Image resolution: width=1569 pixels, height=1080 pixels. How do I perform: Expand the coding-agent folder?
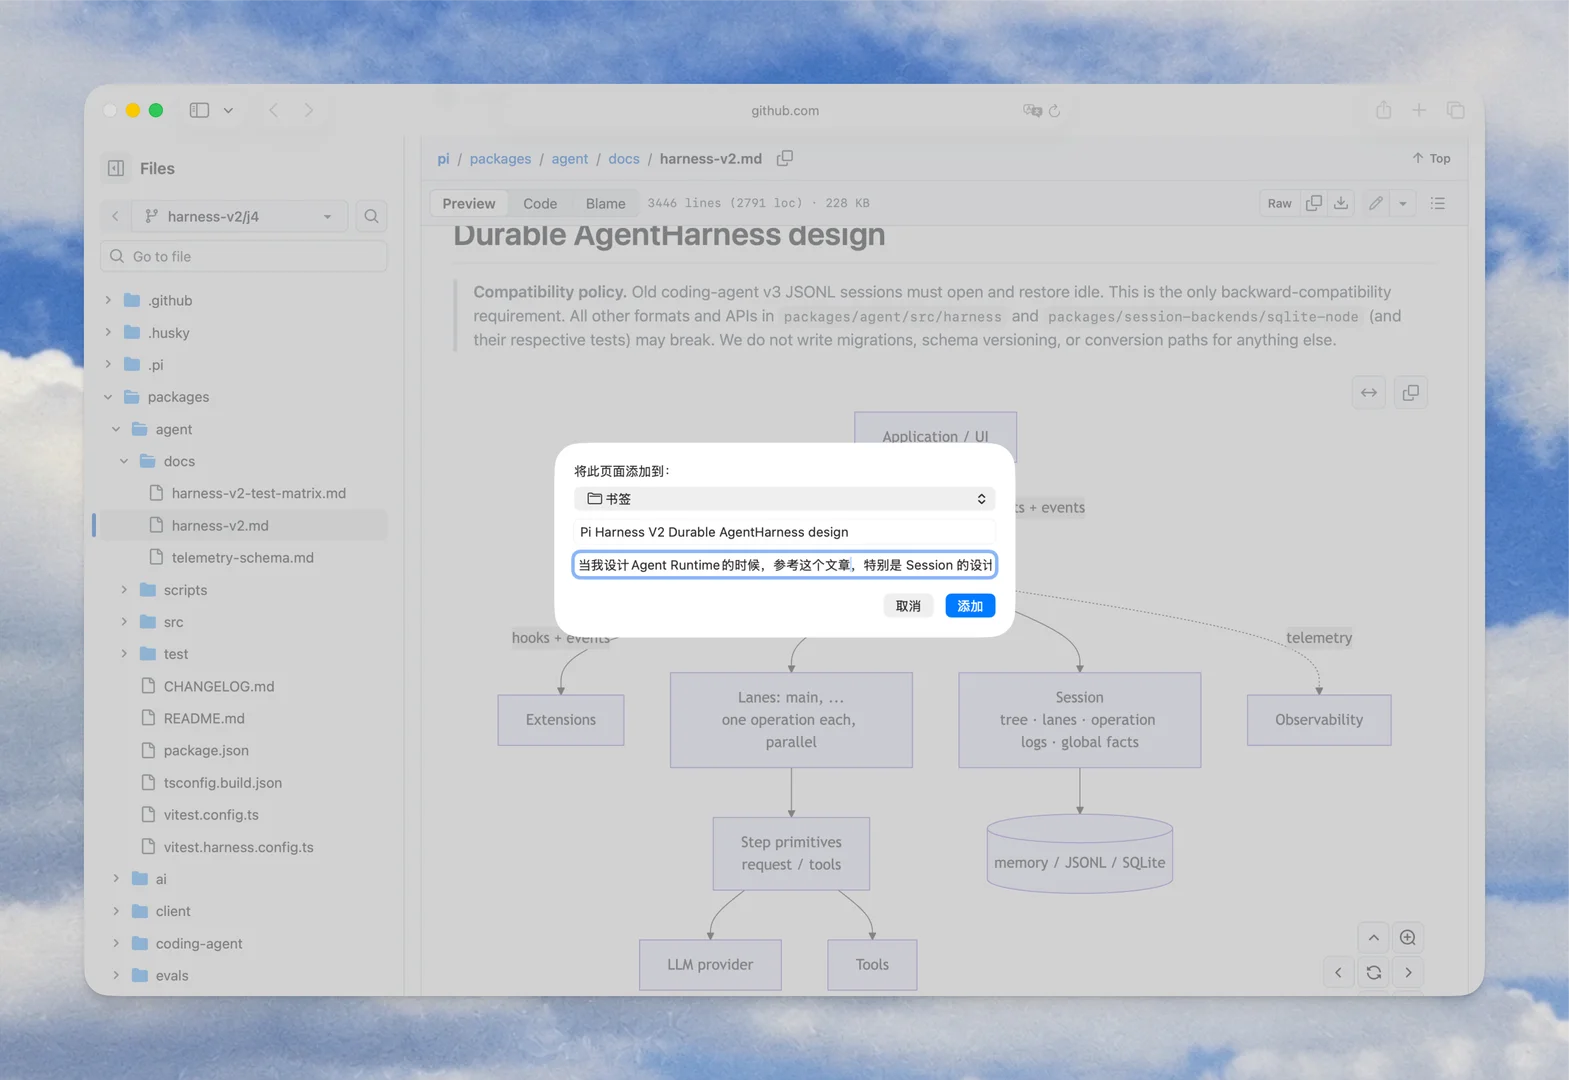click(116, 943)
